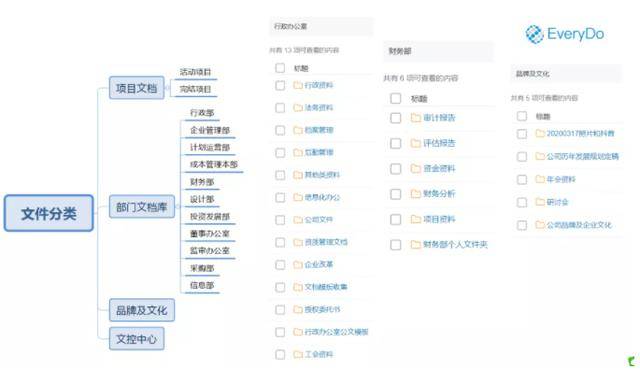Click the 工会资料 folder icon

point(298,354)
